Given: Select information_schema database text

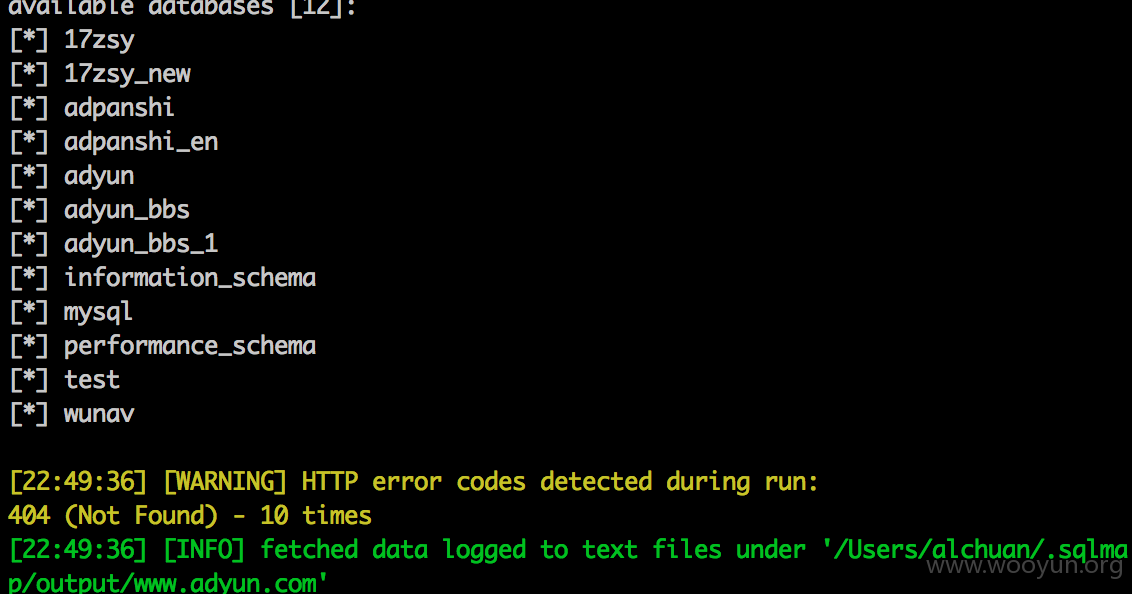Looking at the screenshot, I should pyautogui.click(x=190, y=278).
